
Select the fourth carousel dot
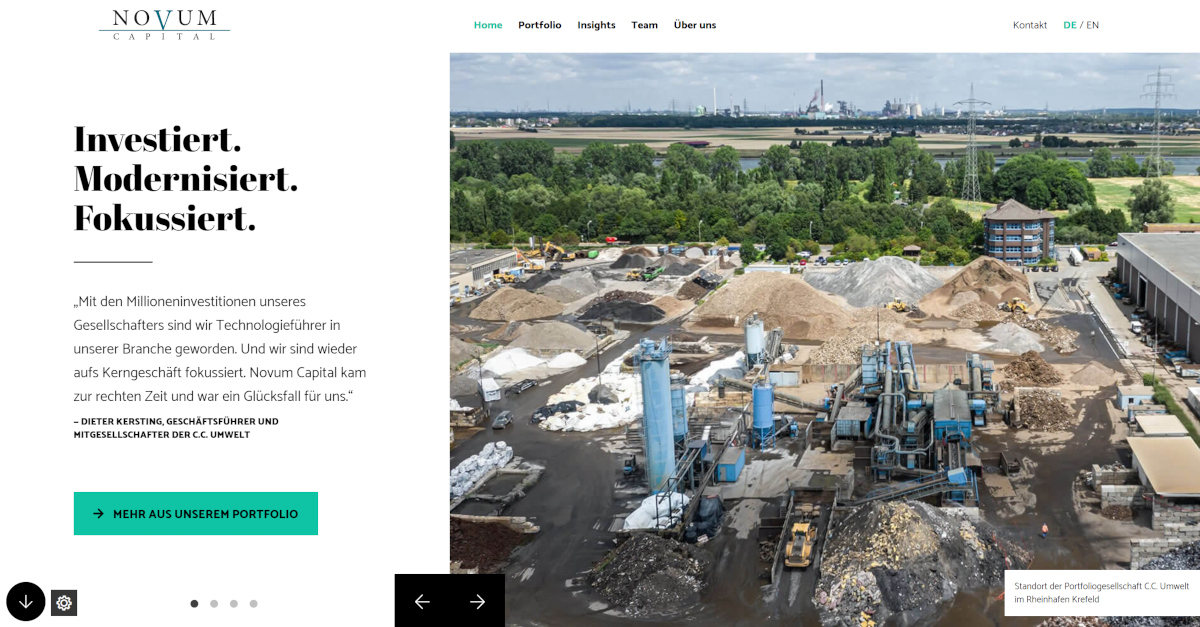point(254,603)
